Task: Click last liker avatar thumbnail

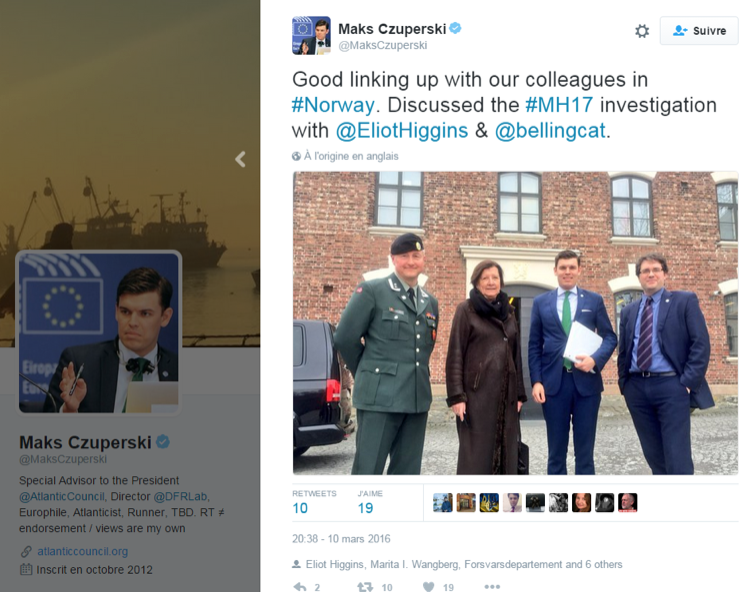Action: pyautogui.click(x=627, y=503)
